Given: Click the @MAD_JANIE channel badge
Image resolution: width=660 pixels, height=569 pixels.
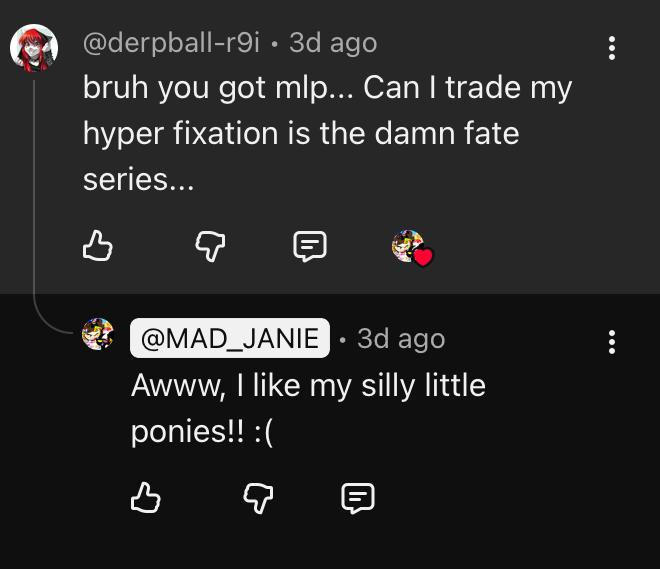Looking at the screenshot, I should point(229,338).
